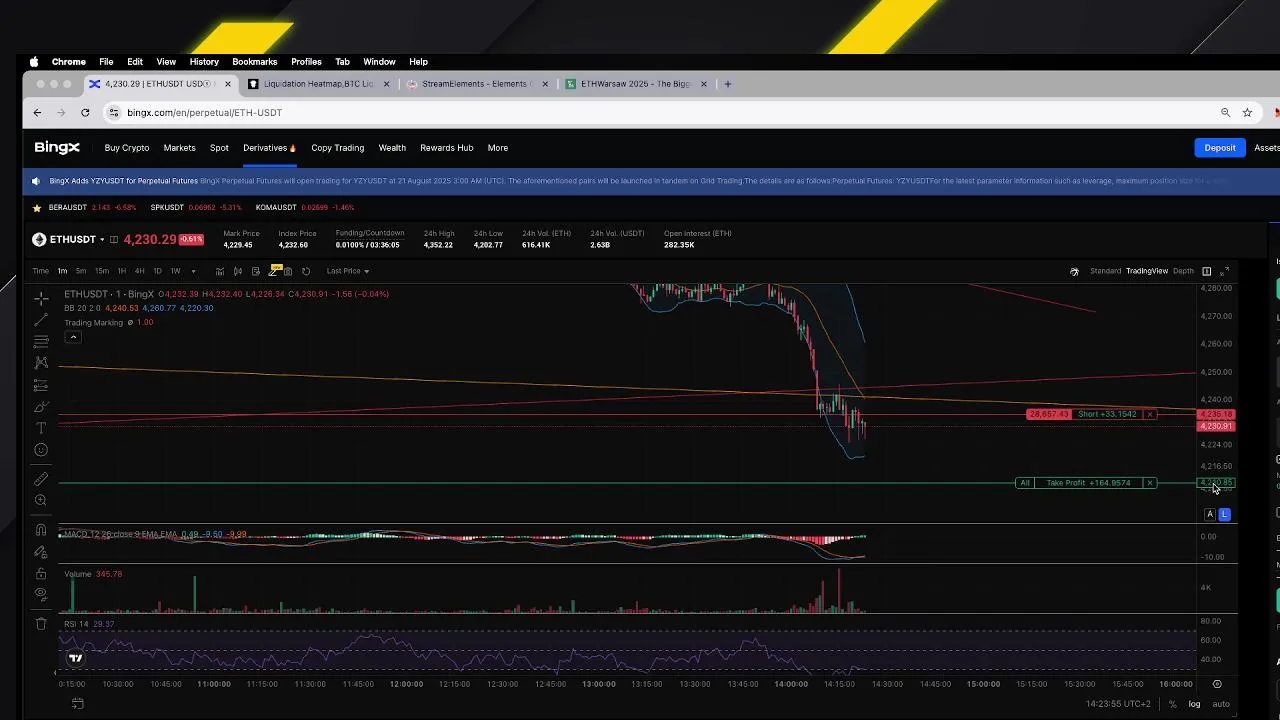The height and width of the screenshot is (720, 1280).
Task: Toggle magnet mode on chart
Action: pos(41,530)
